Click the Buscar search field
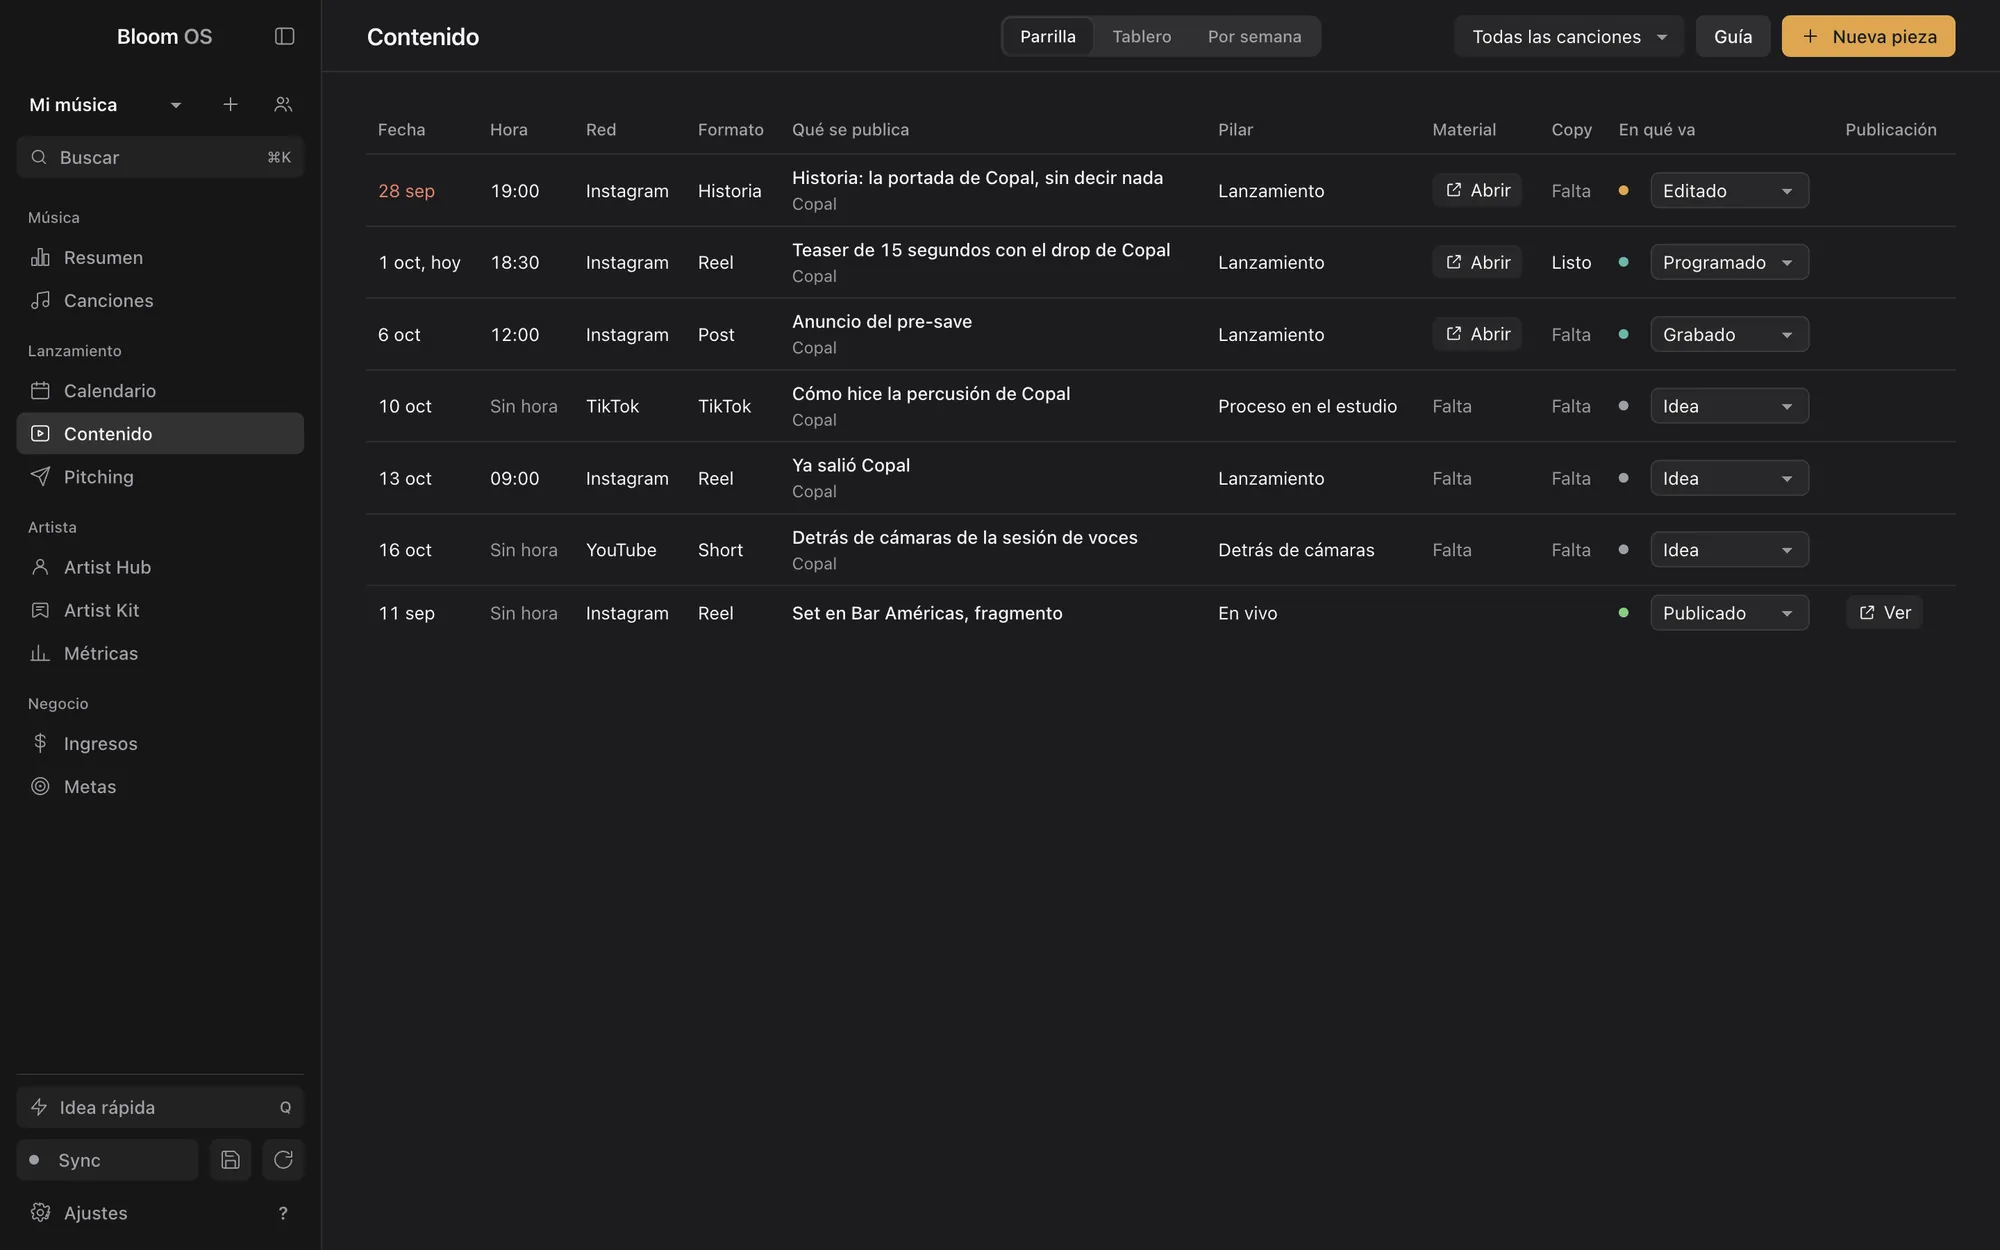 coord(160,157)
